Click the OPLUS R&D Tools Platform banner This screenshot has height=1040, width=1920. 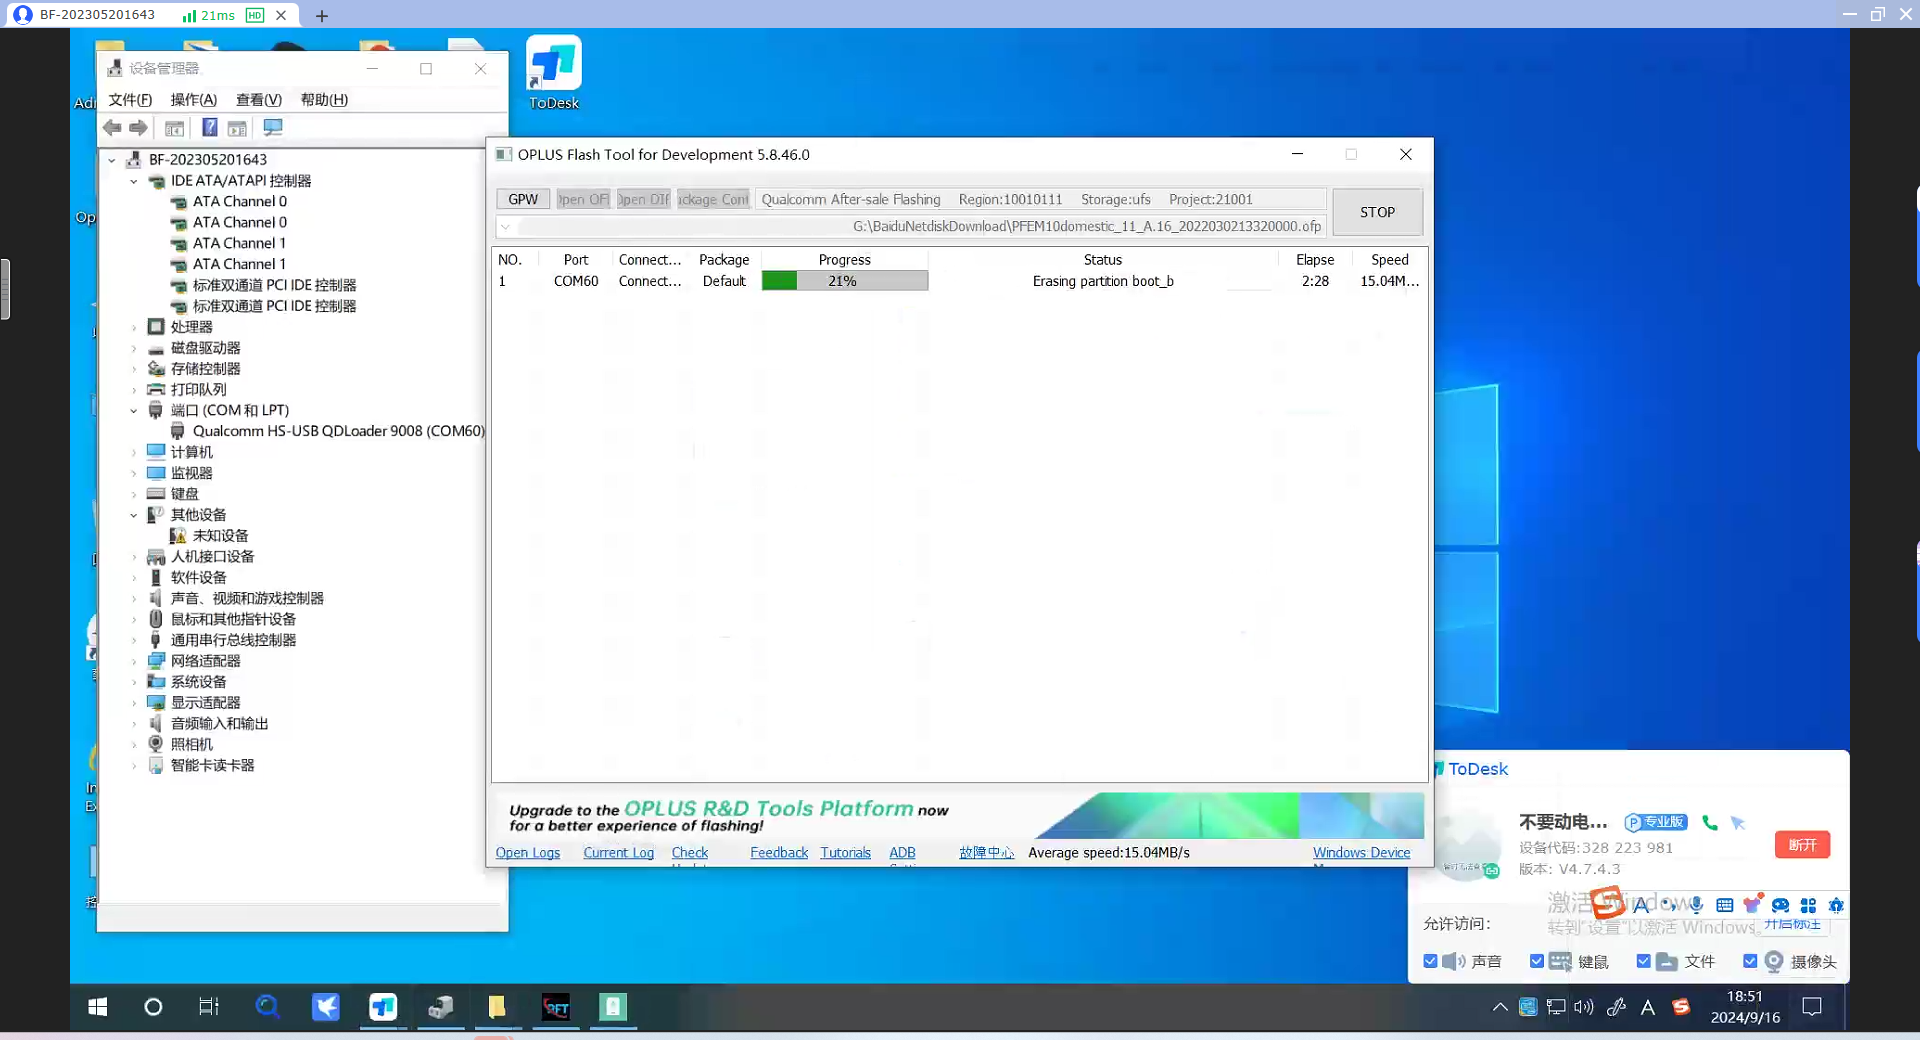point(960,816)
